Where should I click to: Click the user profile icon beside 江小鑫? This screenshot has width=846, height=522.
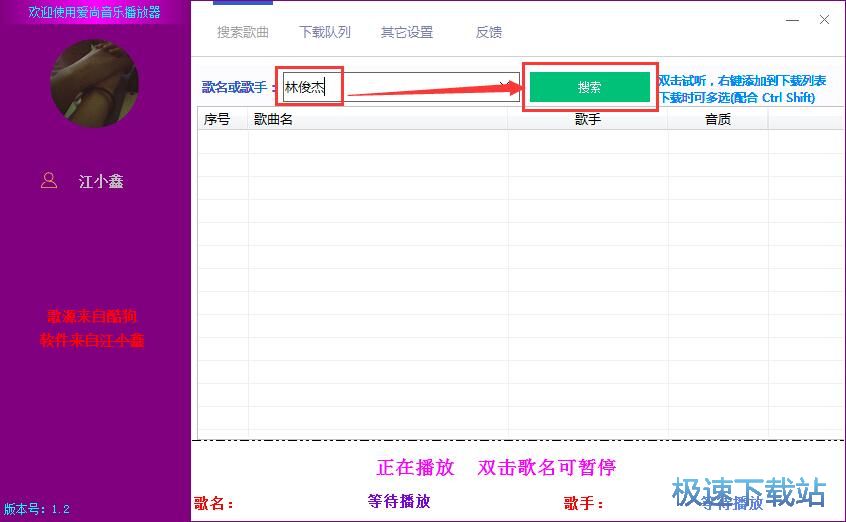[x=49, y=180]
